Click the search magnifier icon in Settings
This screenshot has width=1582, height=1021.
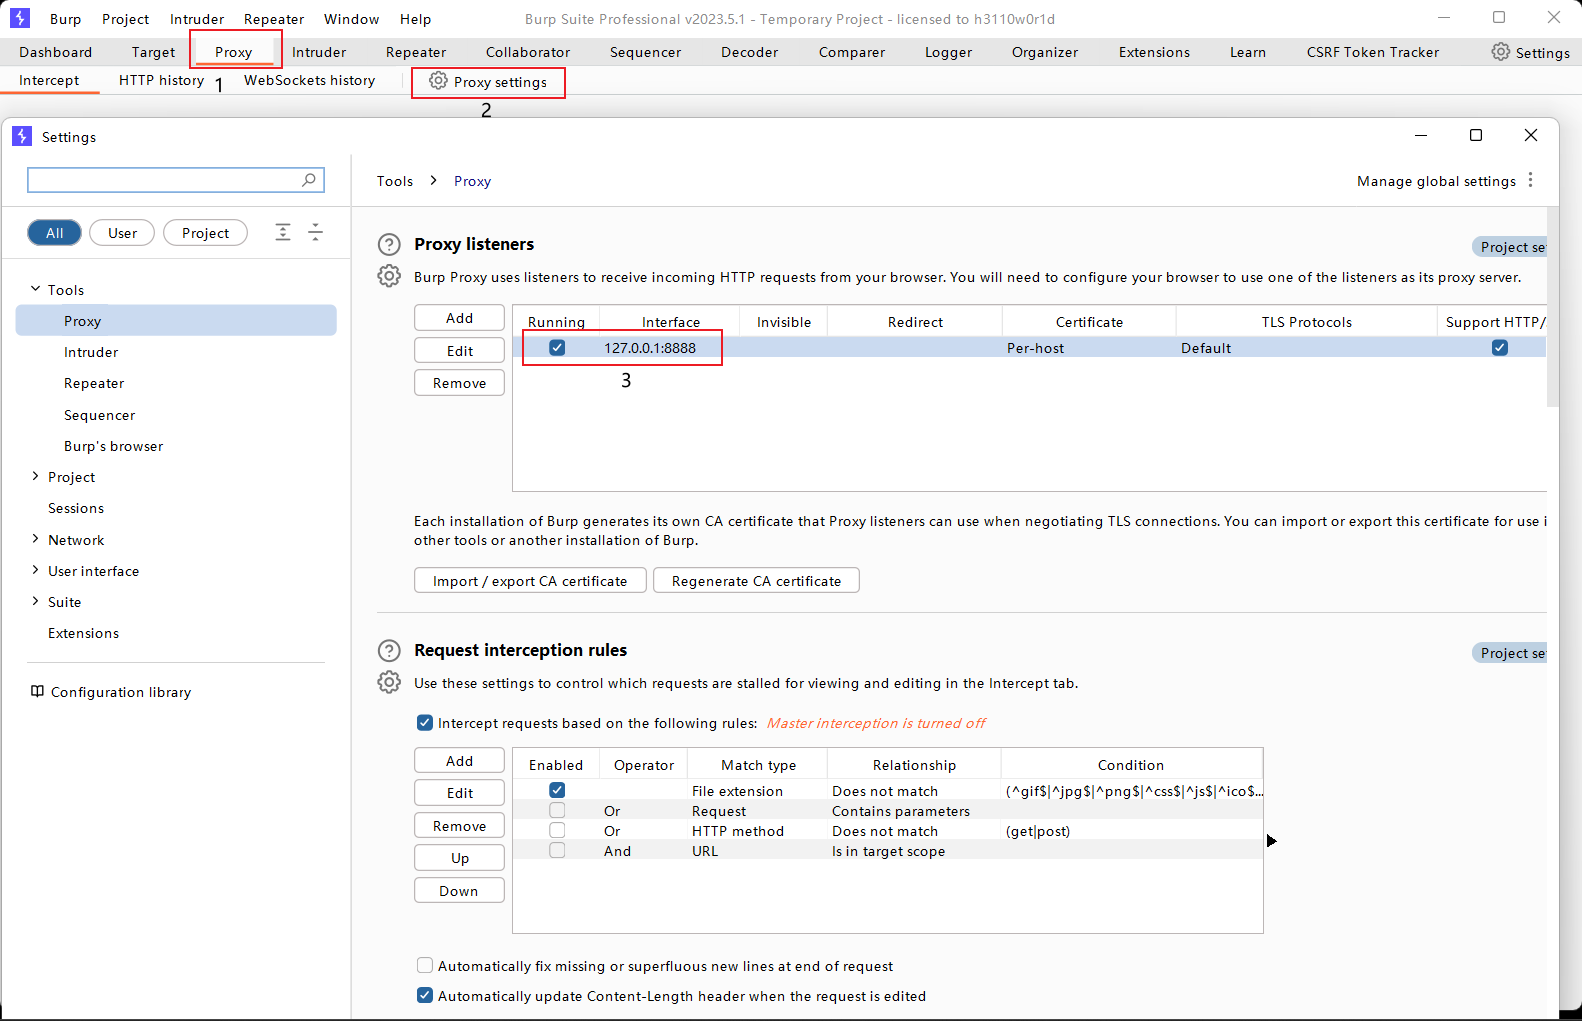(309, 180)
